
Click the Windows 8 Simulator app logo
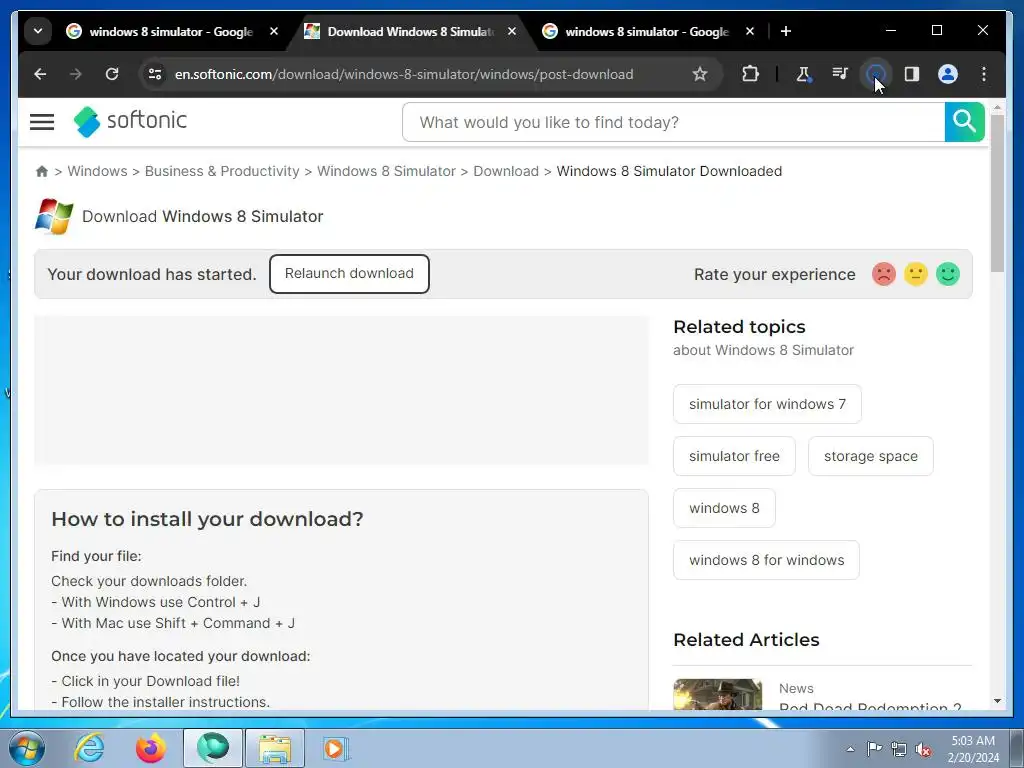54,216
